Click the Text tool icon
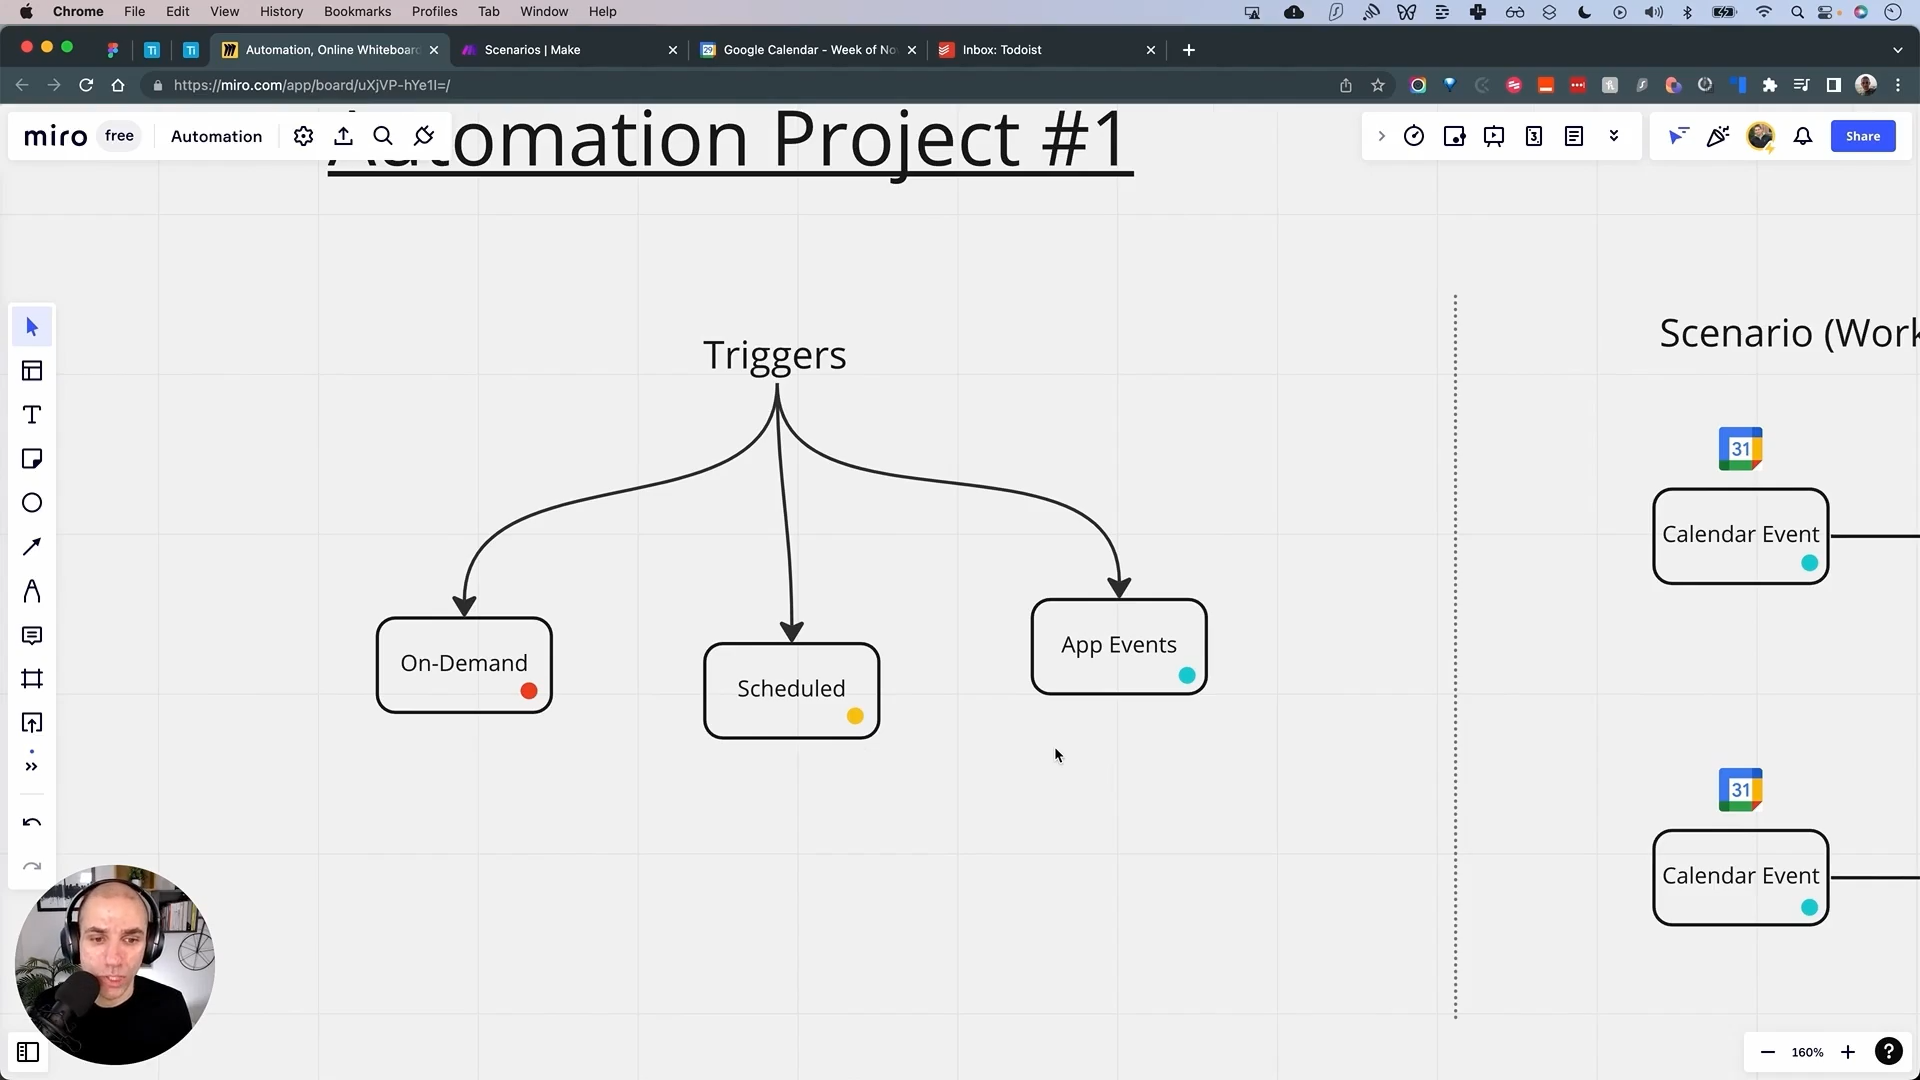This screenshot has width=1920, height=1080. point(32,414)
